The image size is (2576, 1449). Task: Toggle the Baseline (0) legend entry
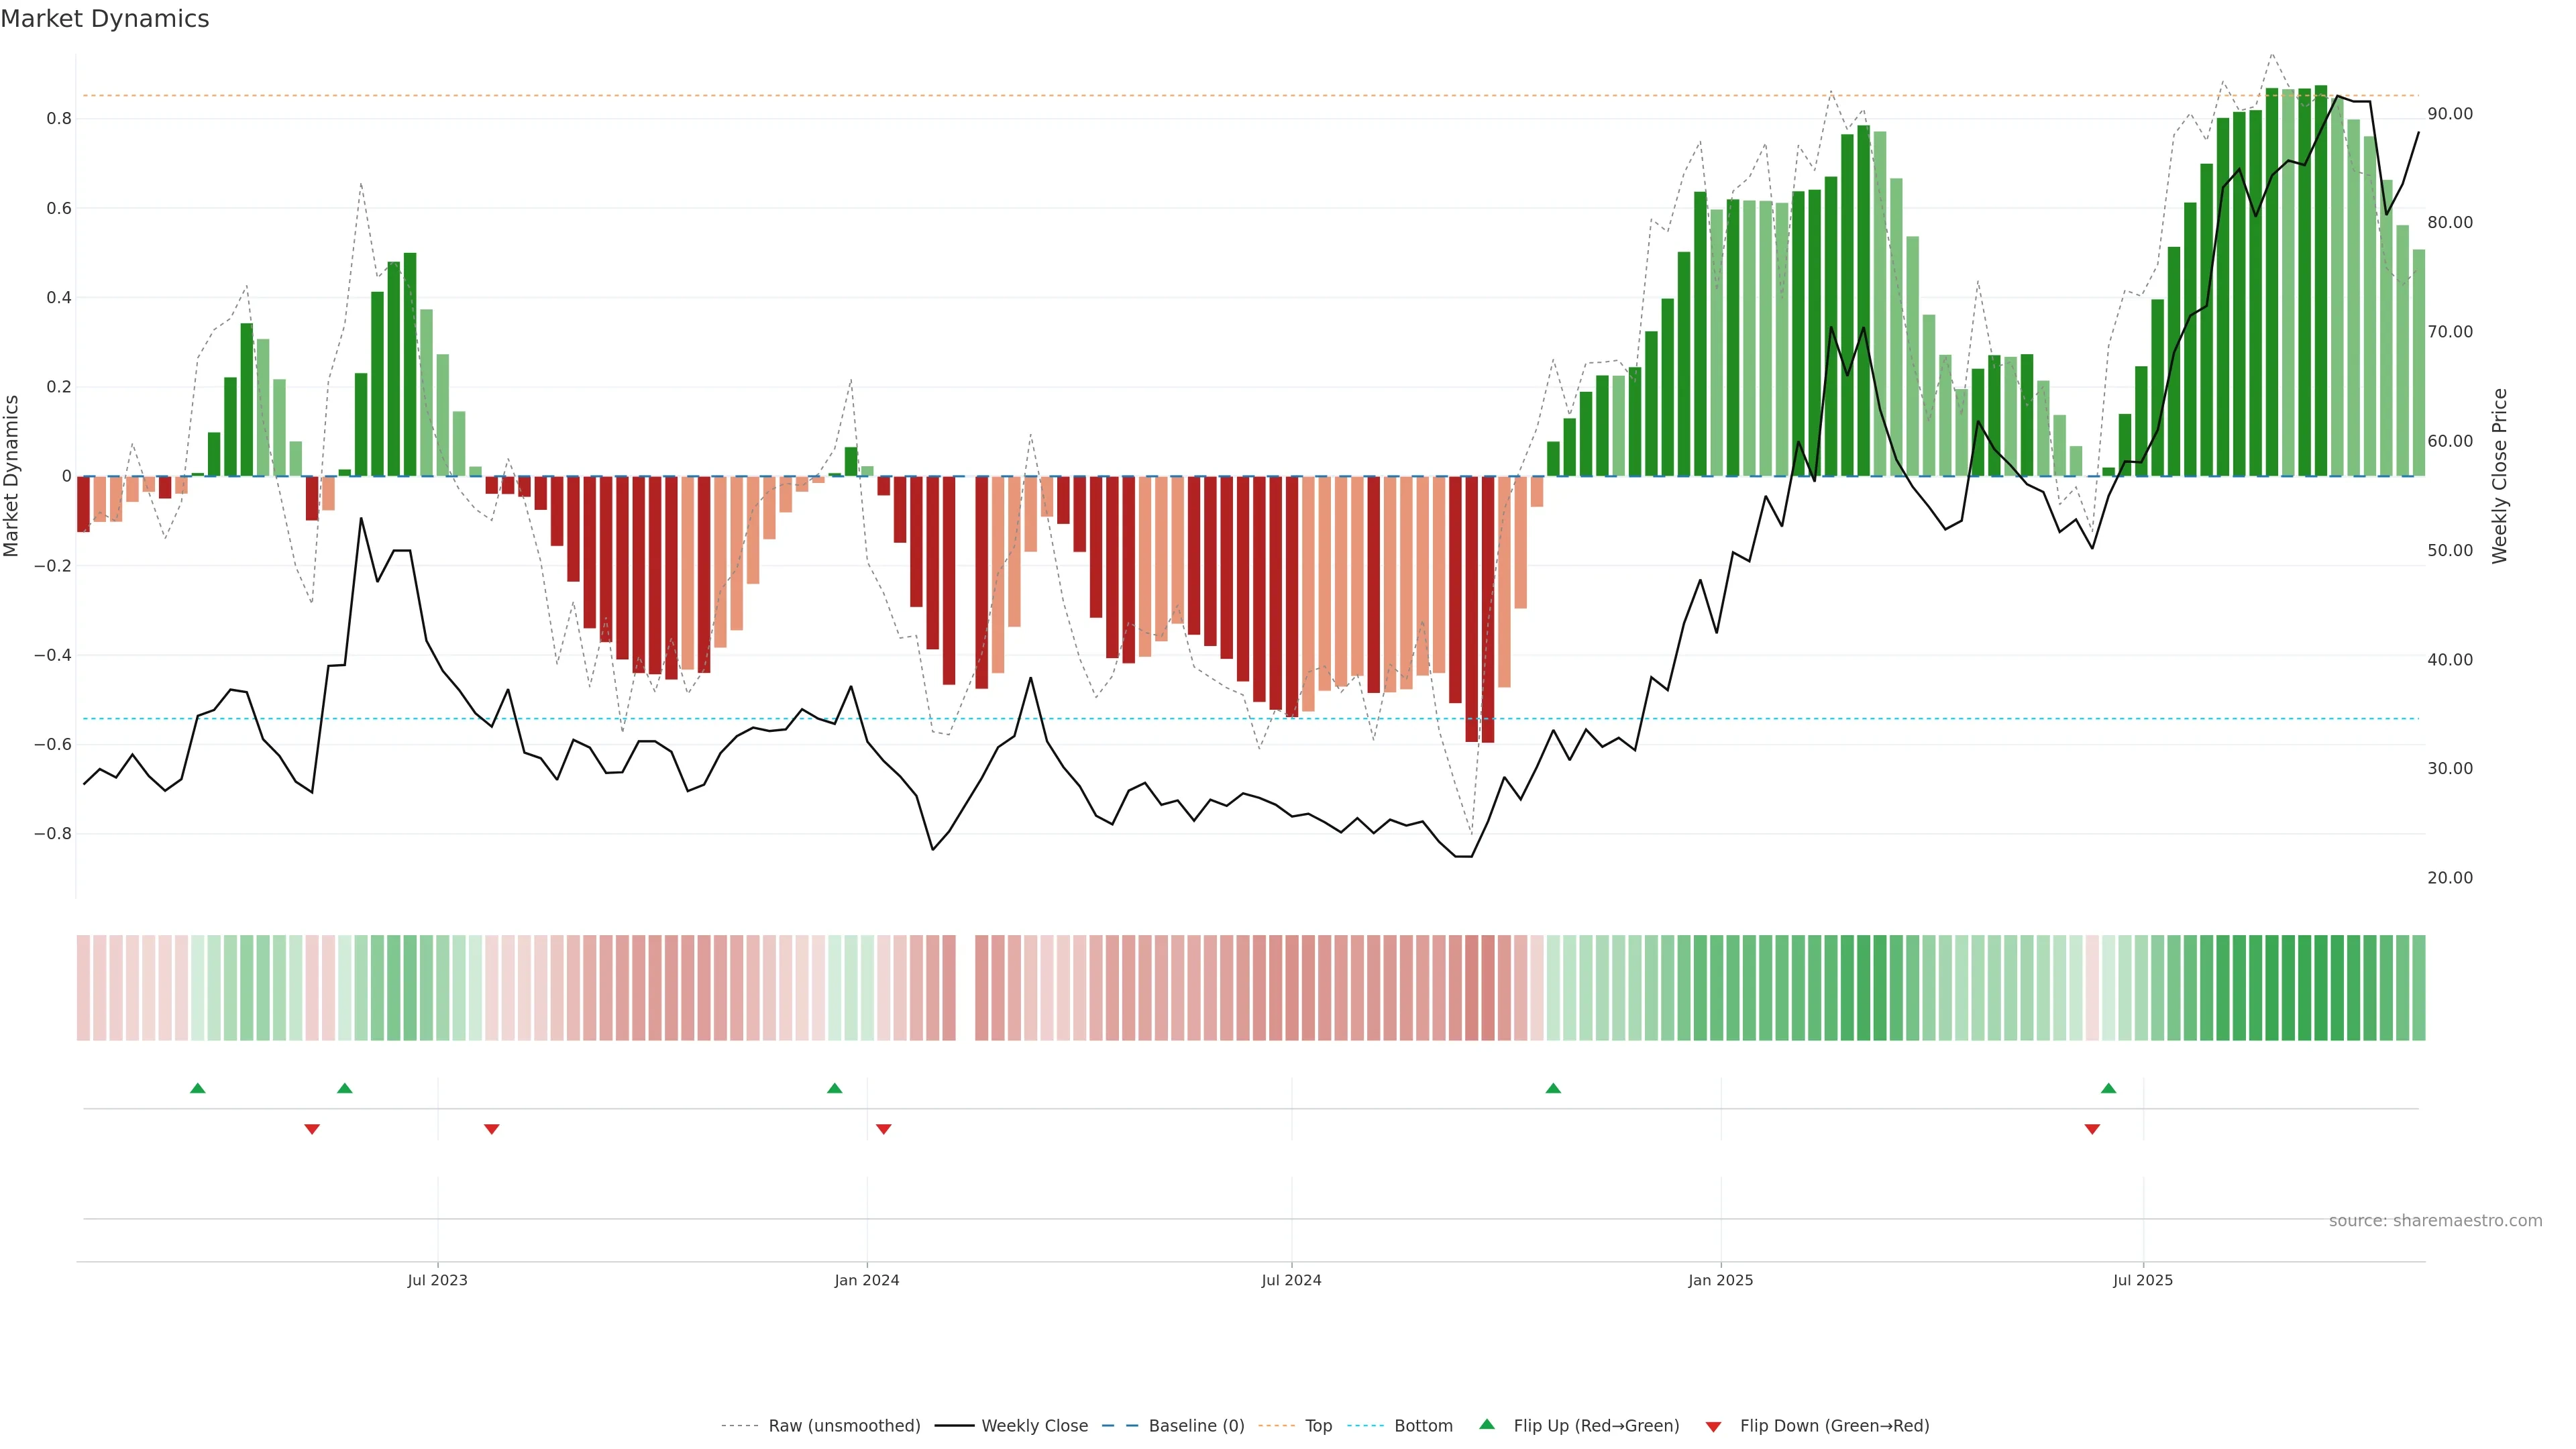tap(1196, 1425)
